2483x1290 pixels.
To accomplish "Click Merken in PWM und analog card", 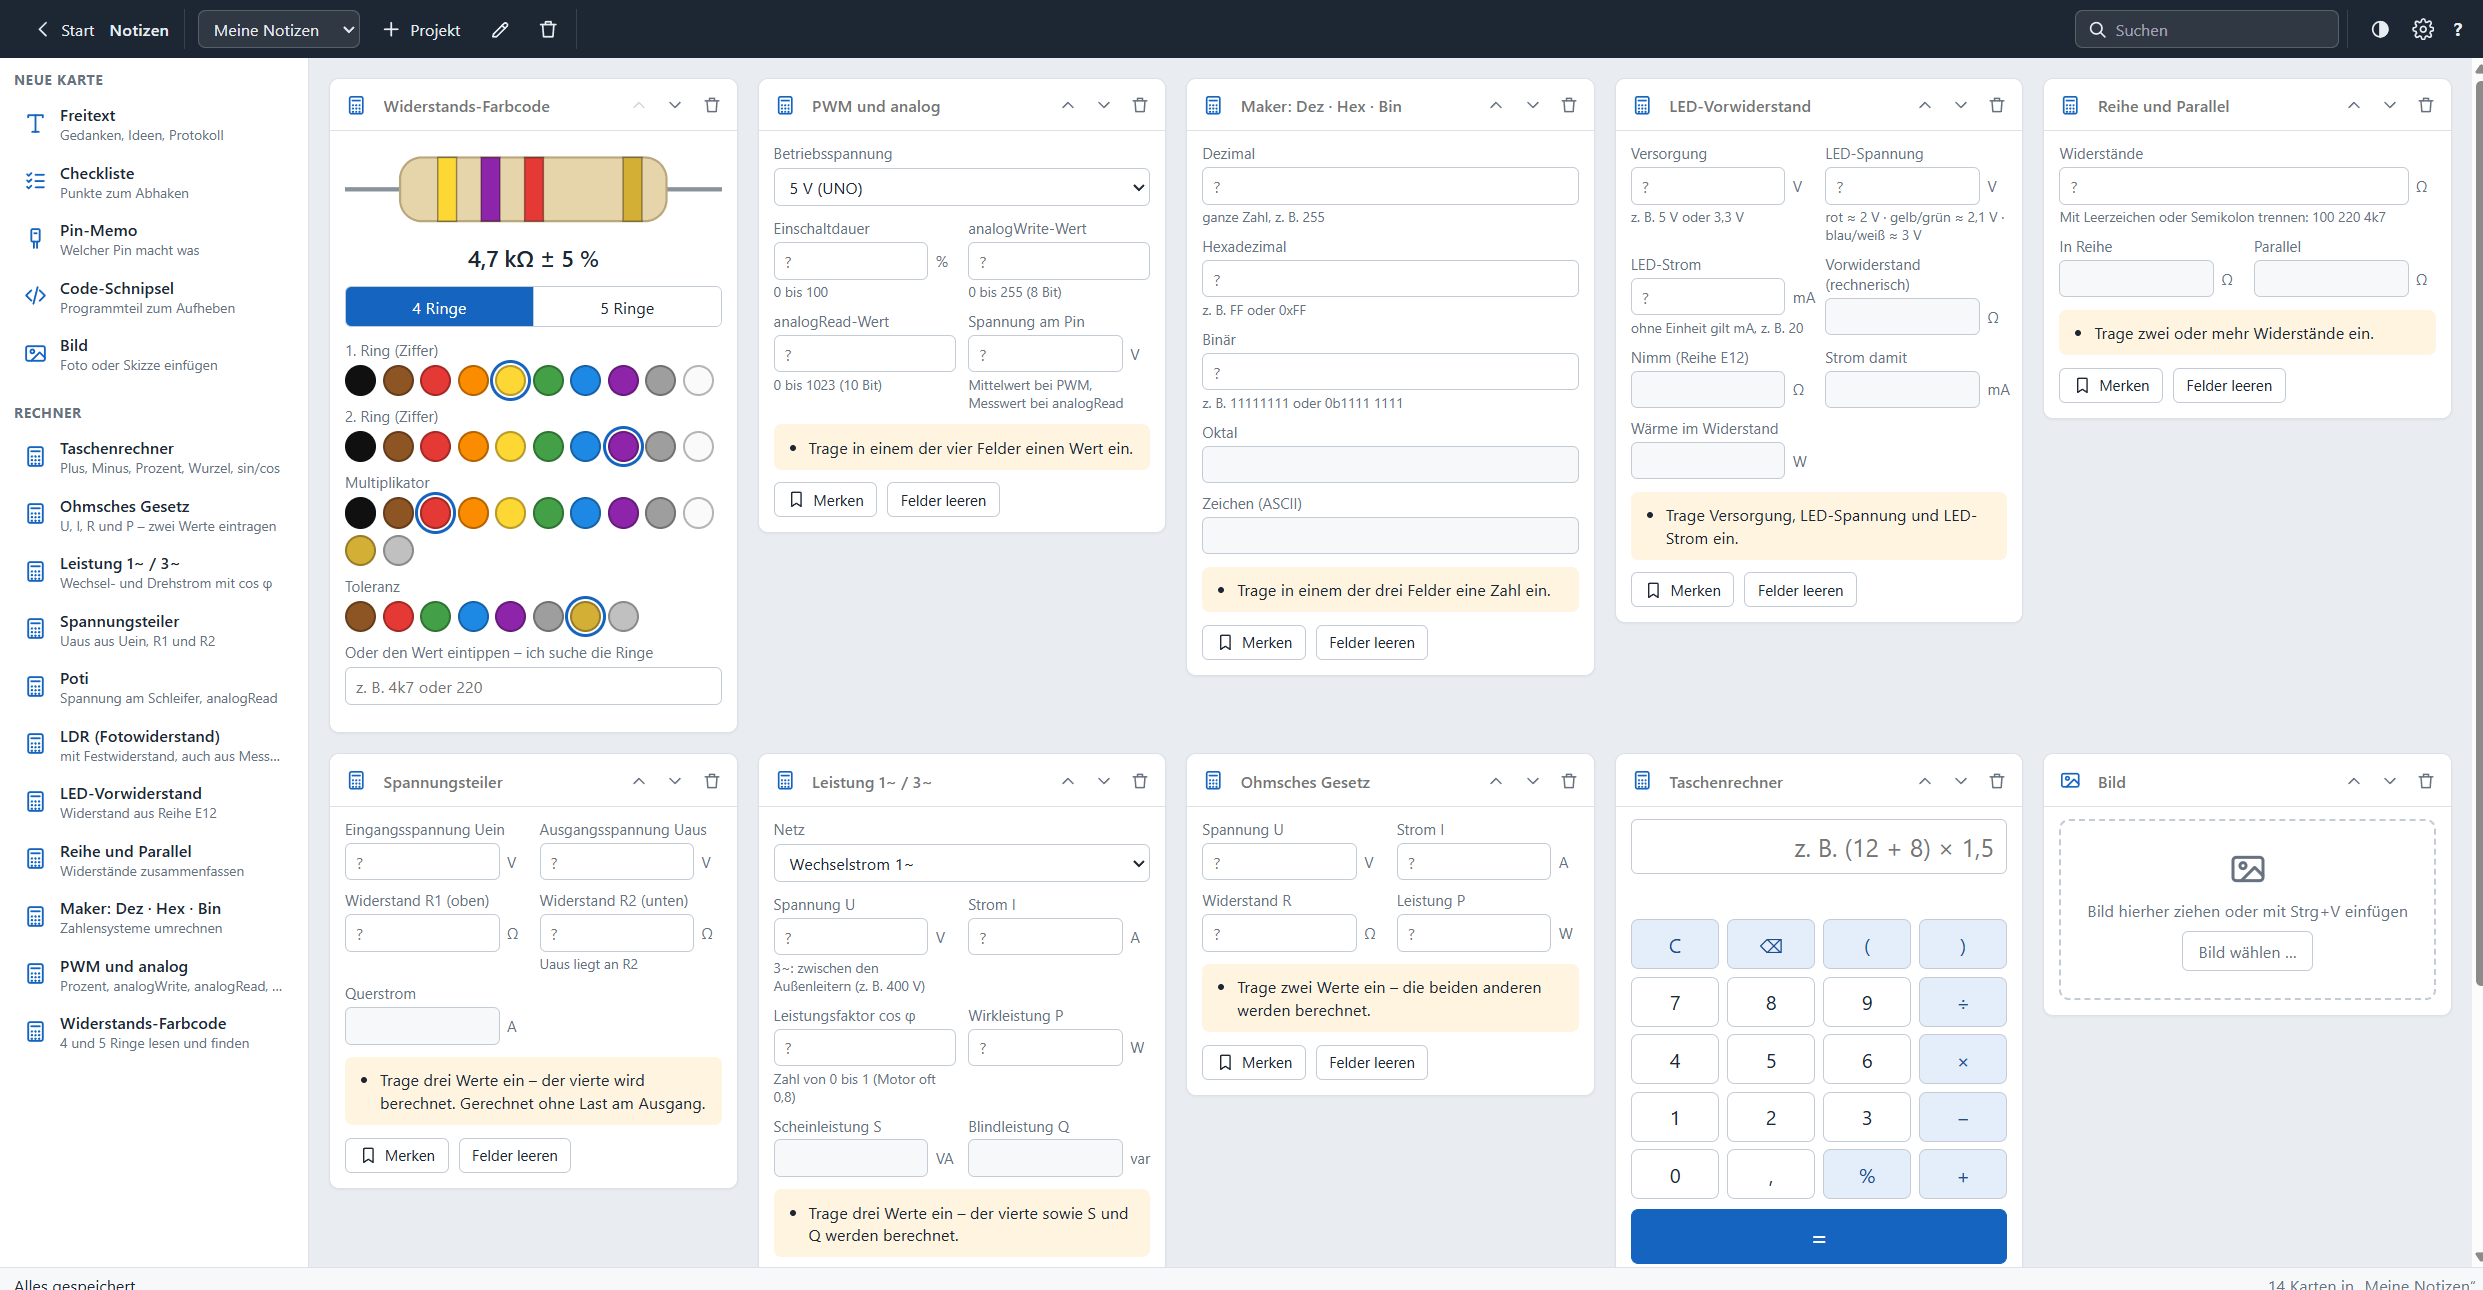I will (x=826, y=500).
